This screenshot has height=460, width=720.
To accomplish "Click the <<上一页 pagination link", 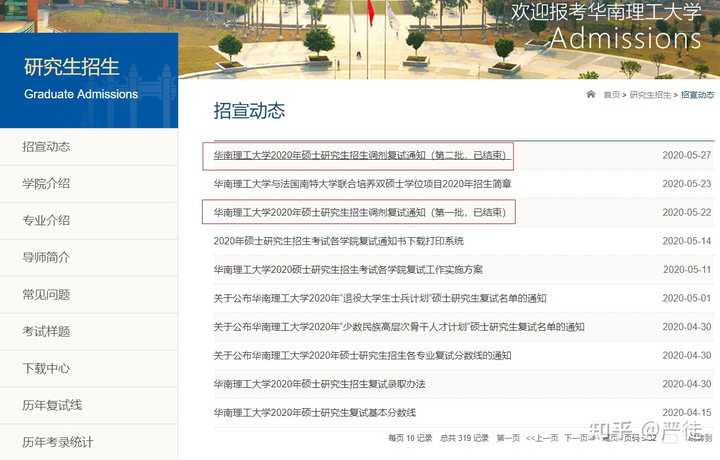I will (542, 438).
